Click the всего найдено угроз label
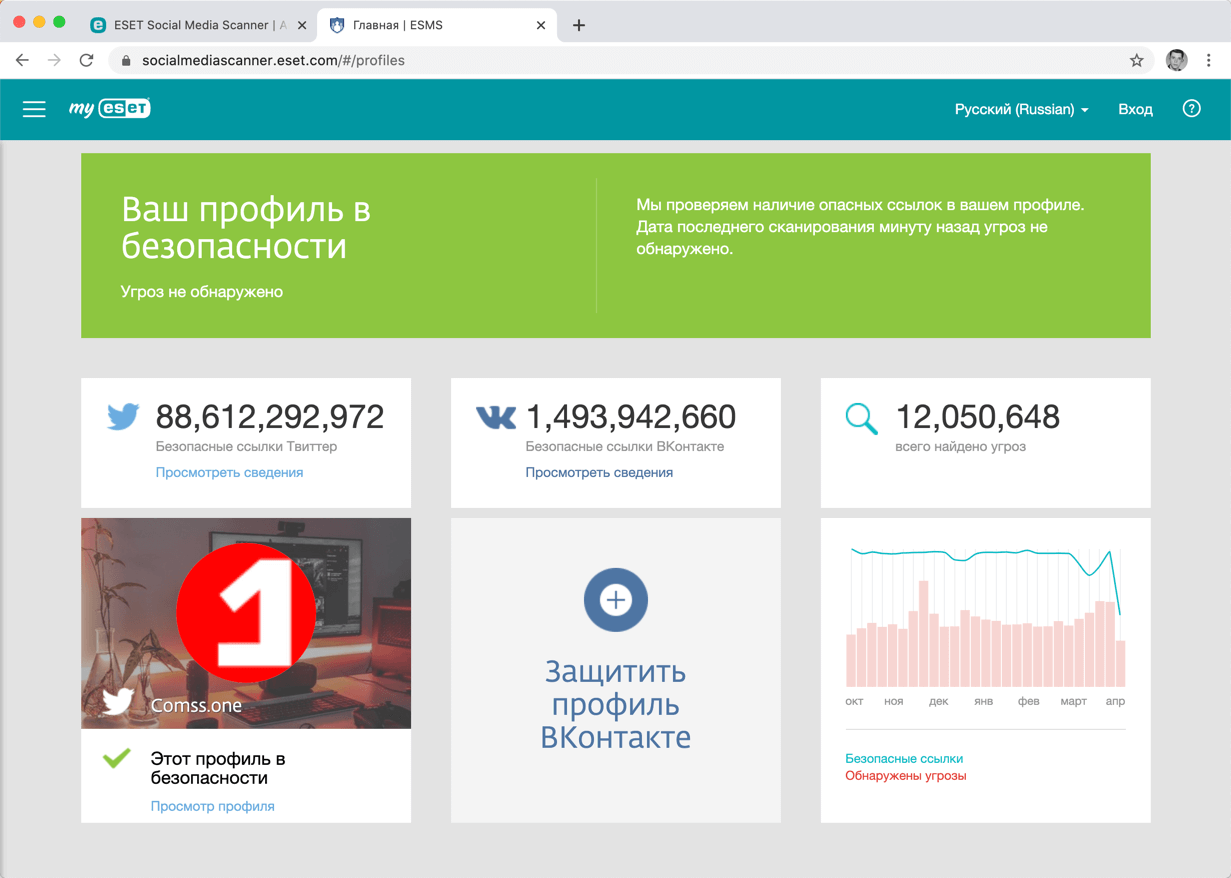 [960, 446]
